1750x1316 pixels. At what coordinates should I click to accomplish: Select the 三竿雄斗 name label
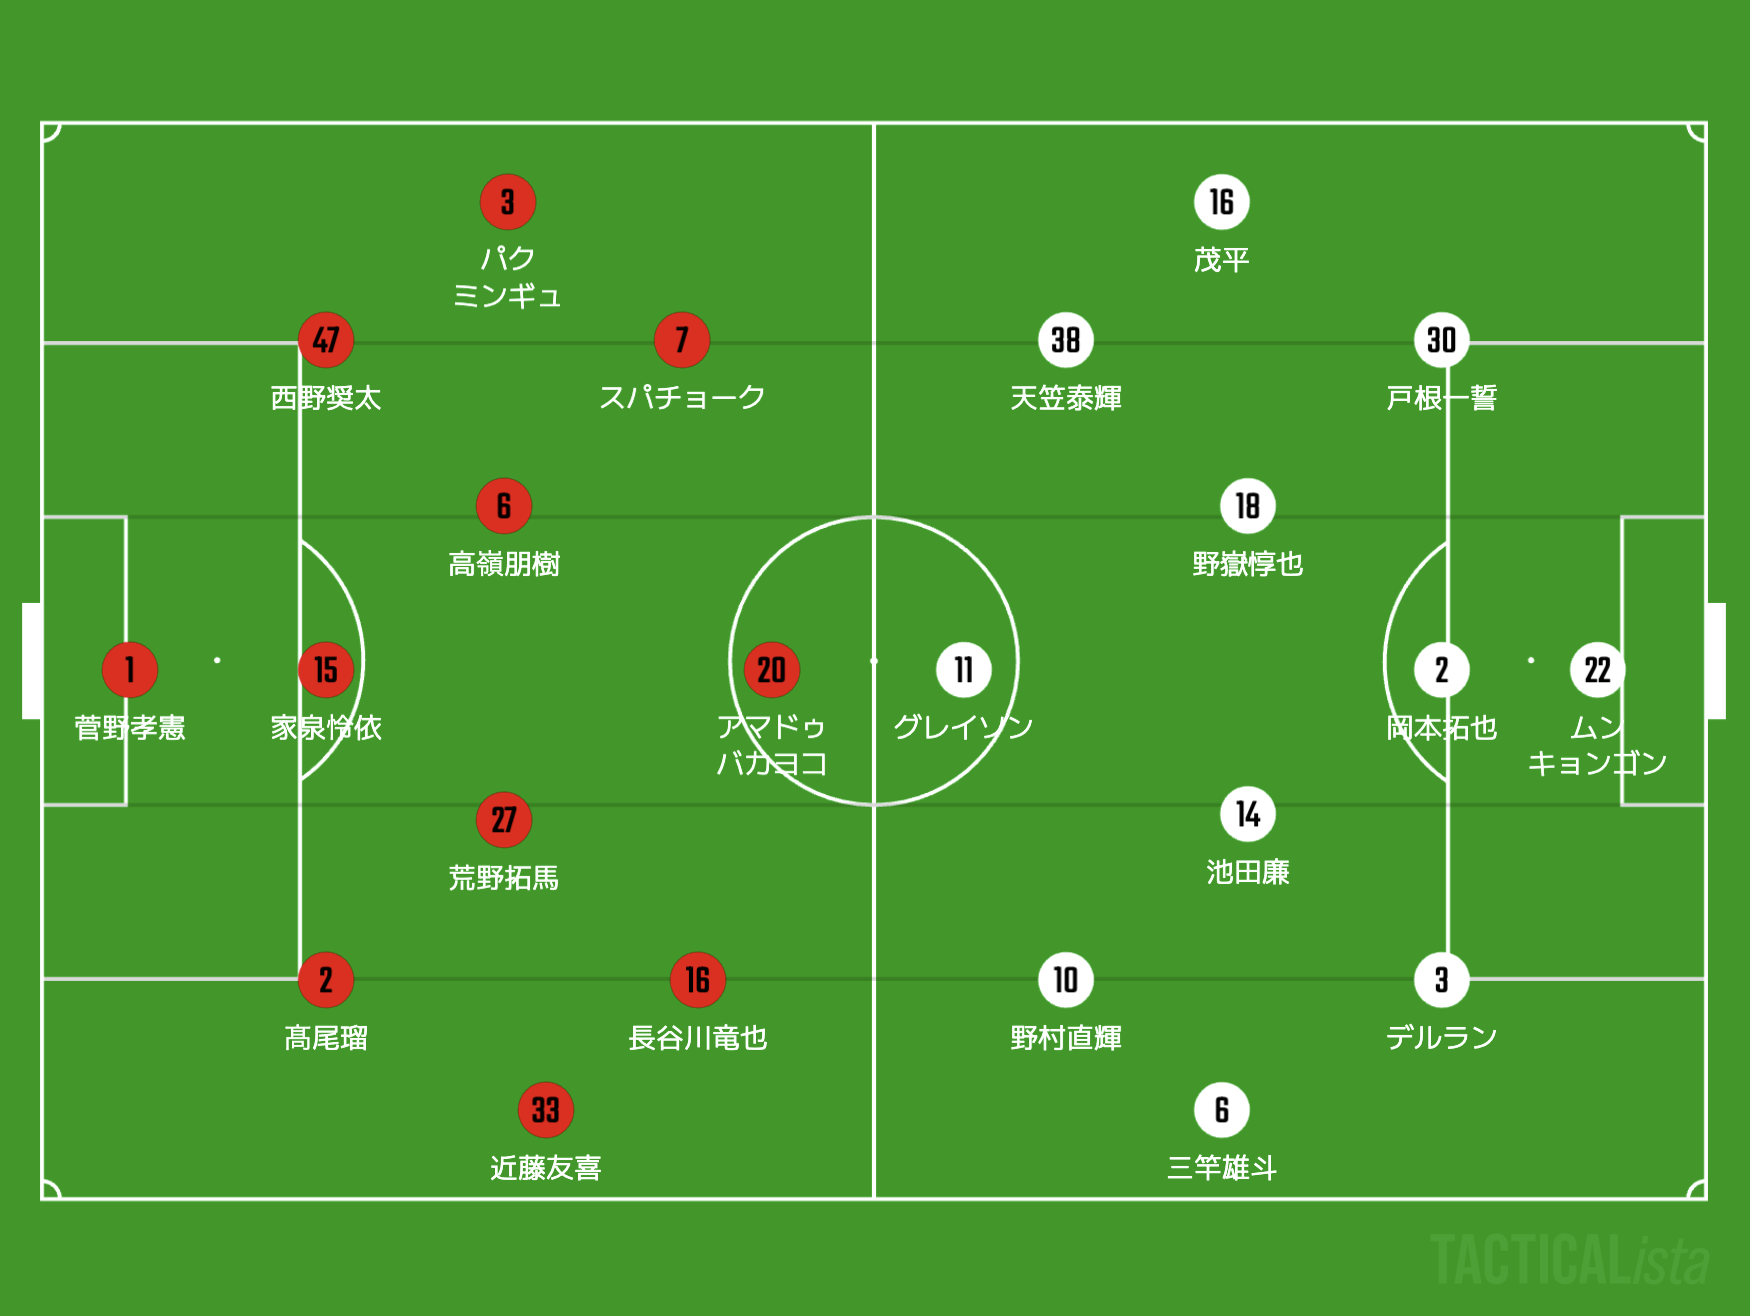coord(1221,1167)
